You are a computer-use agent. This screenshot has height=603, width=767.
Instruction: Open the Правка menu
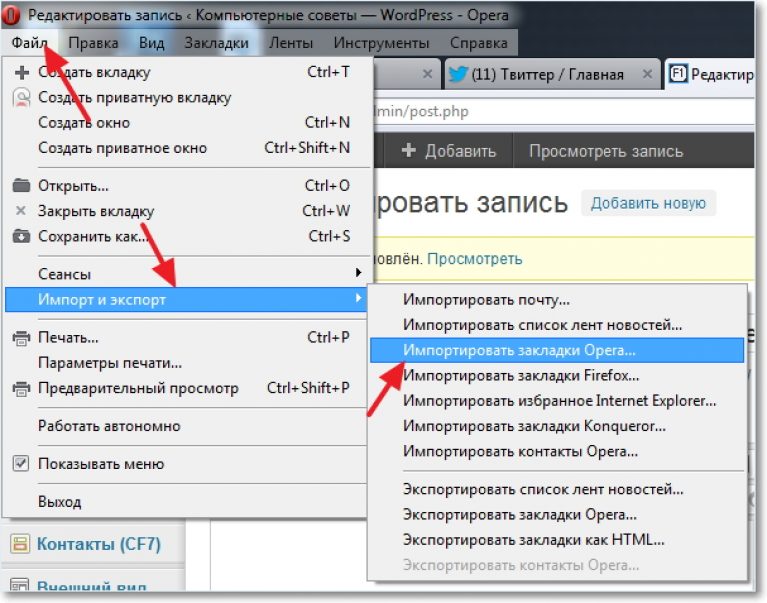click(x=93, y=43)
